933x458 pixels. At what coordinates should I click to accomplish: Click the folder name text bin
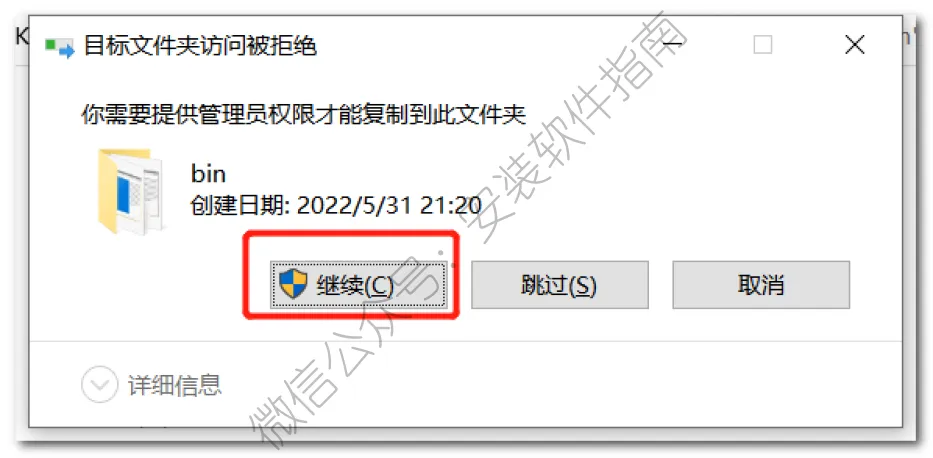208,174
